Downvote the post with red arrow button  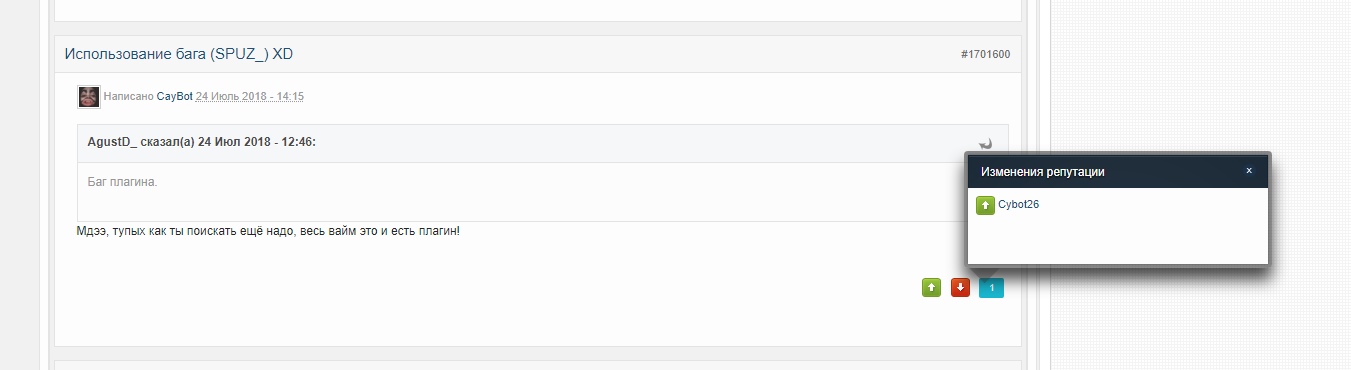(960, 288)
